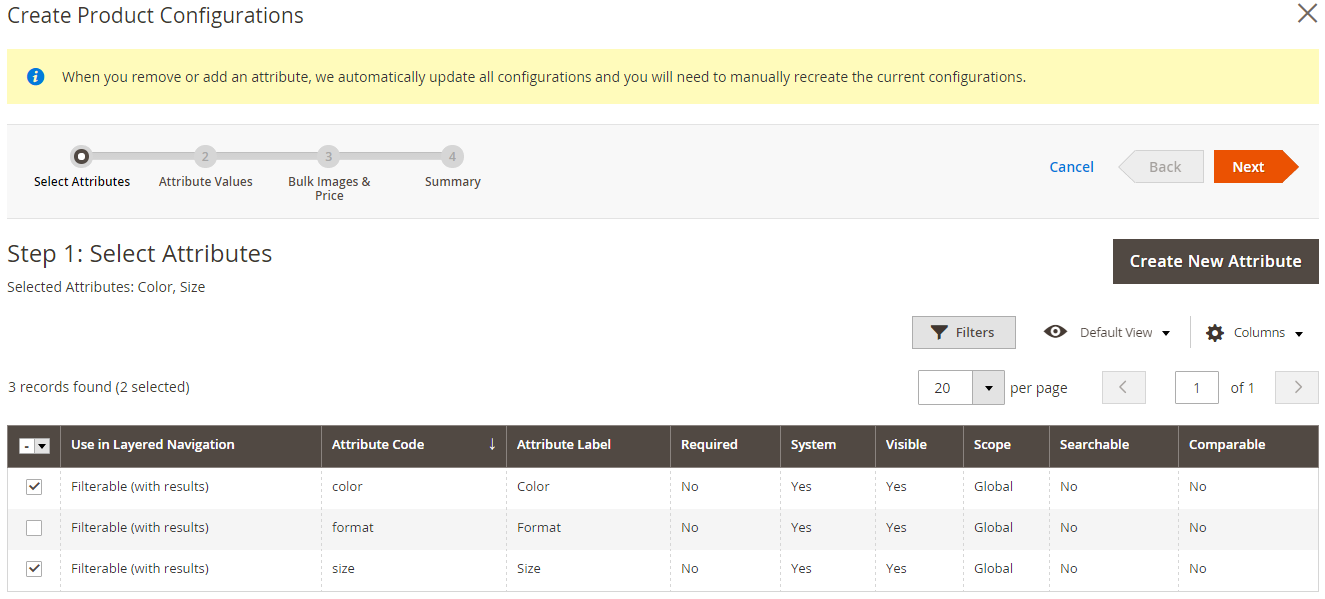
Task: Open the Filters button
Action: (963, 332)
